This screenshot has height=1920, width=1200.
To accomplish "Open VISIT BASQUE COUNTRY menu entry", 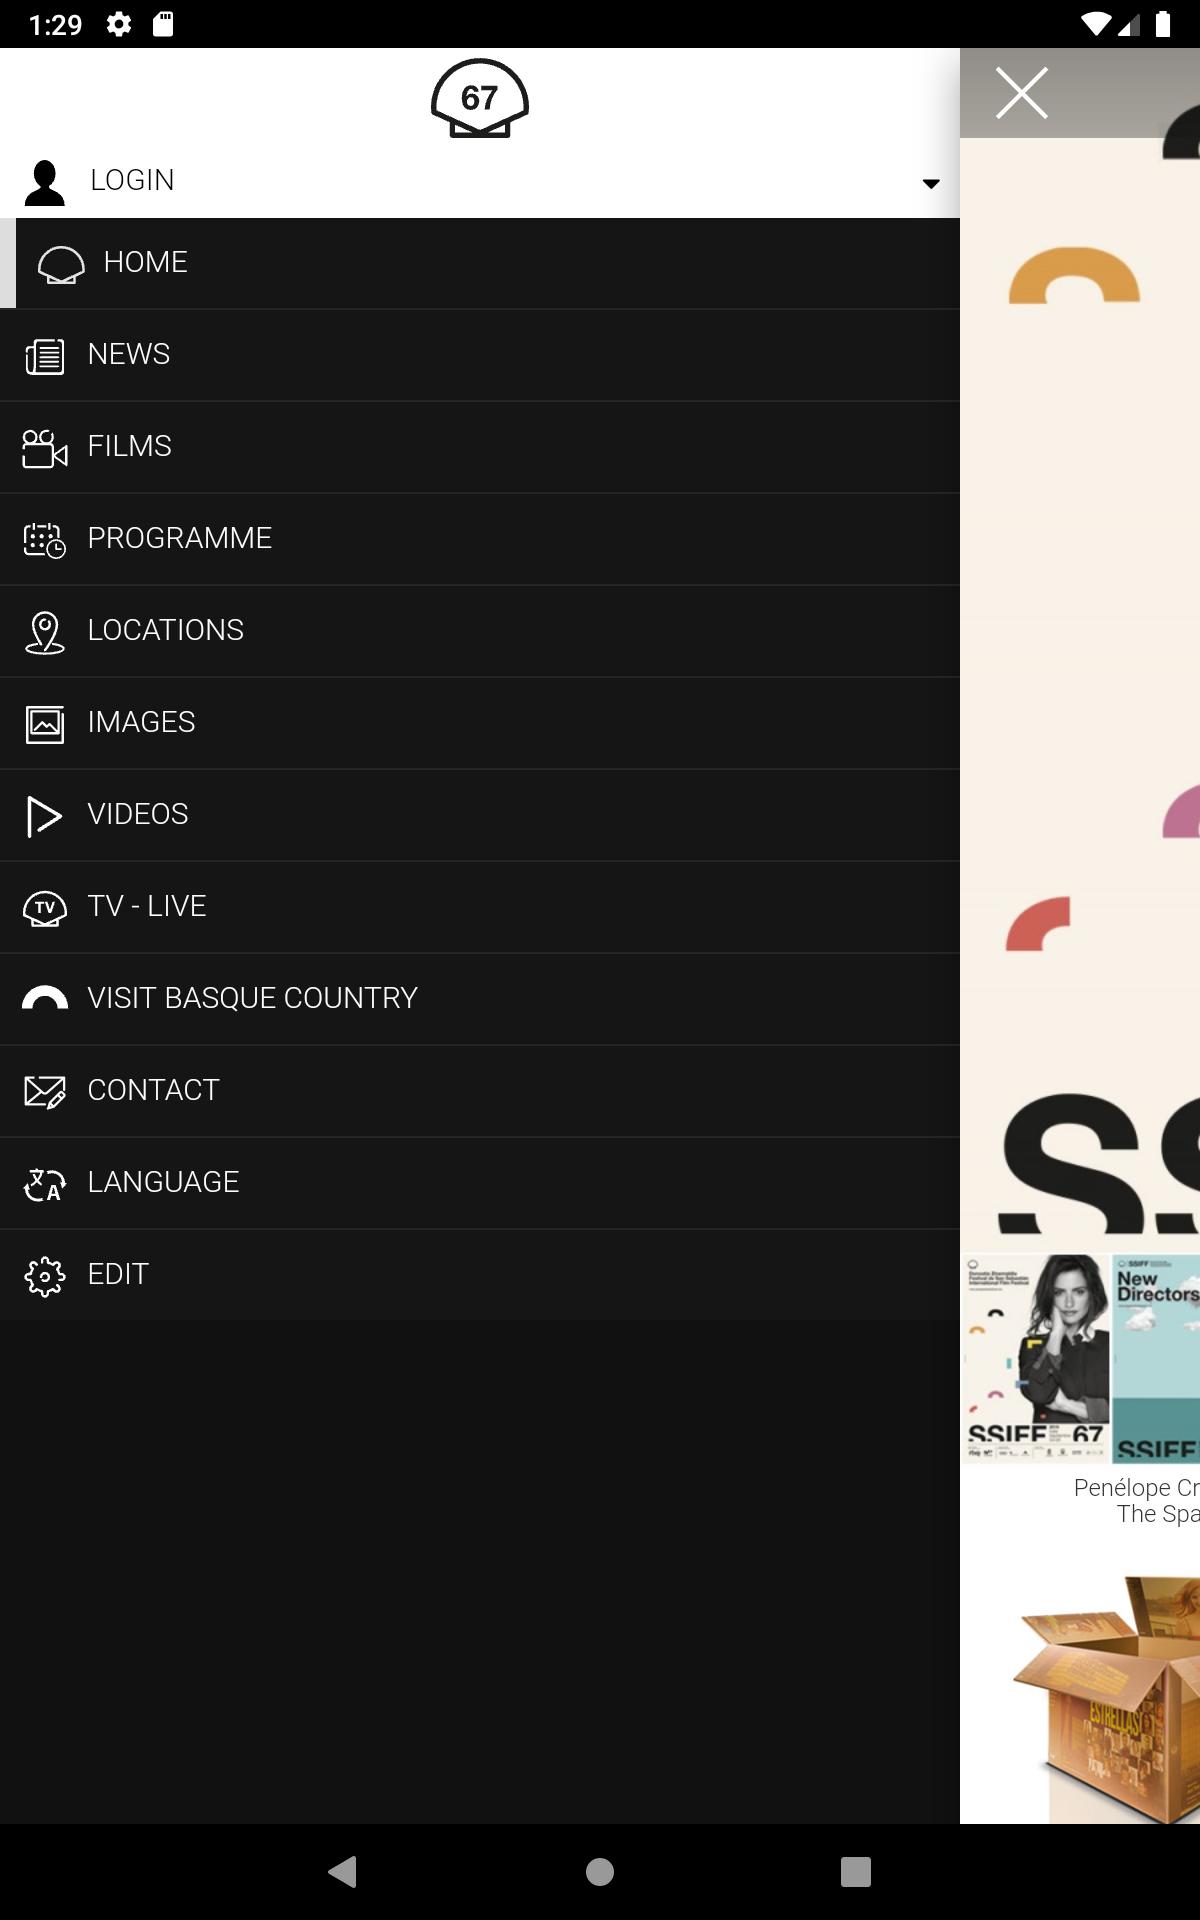I will pyautogui.click(x=252, y=998).
